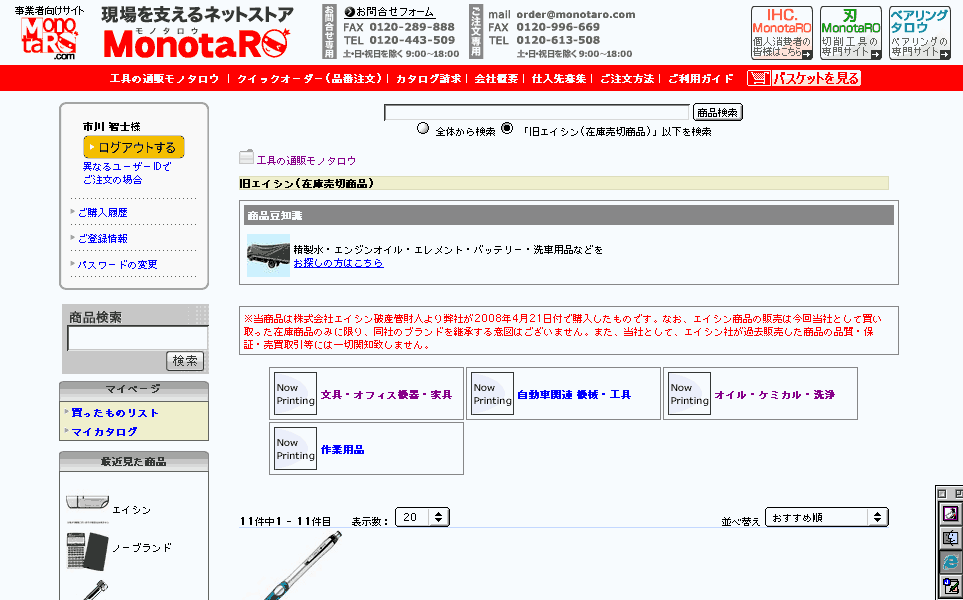
Task: Click the calculator thumbnail in recently viewed
Action: click(x=85, y=548)
